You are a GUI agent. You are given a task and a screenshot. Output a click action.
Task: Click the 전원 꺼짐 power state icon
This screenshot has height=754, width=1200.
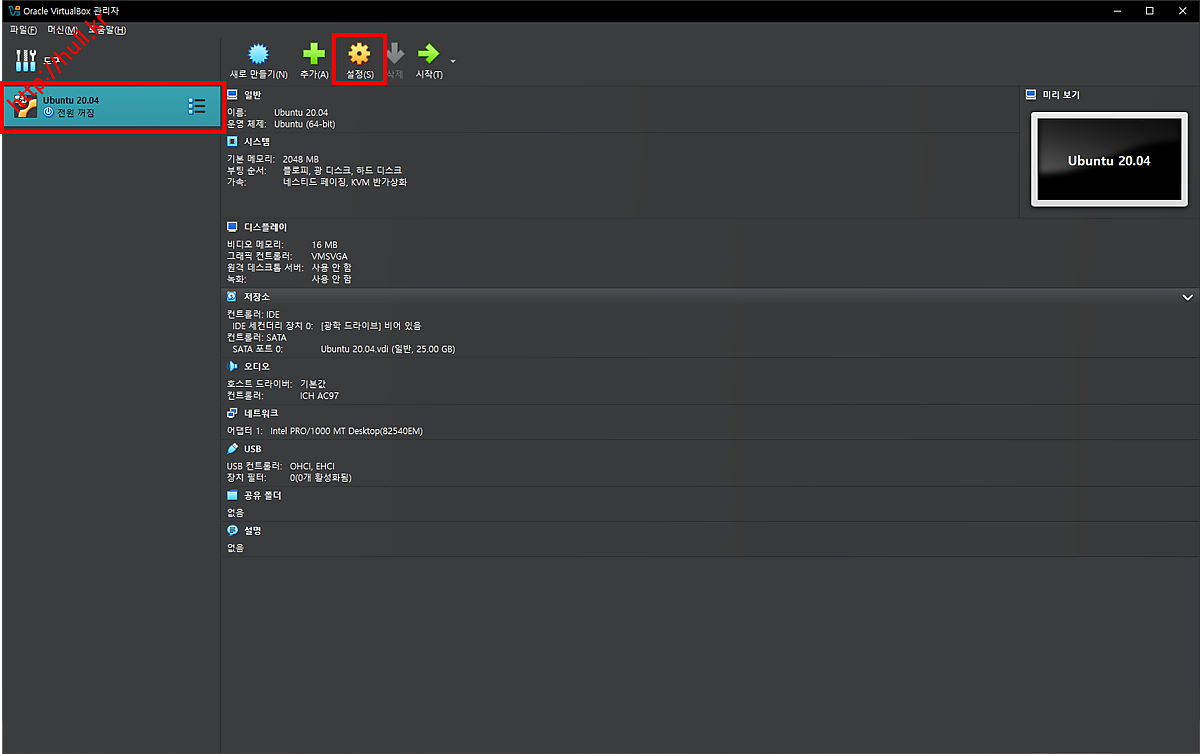click(48, 113)
